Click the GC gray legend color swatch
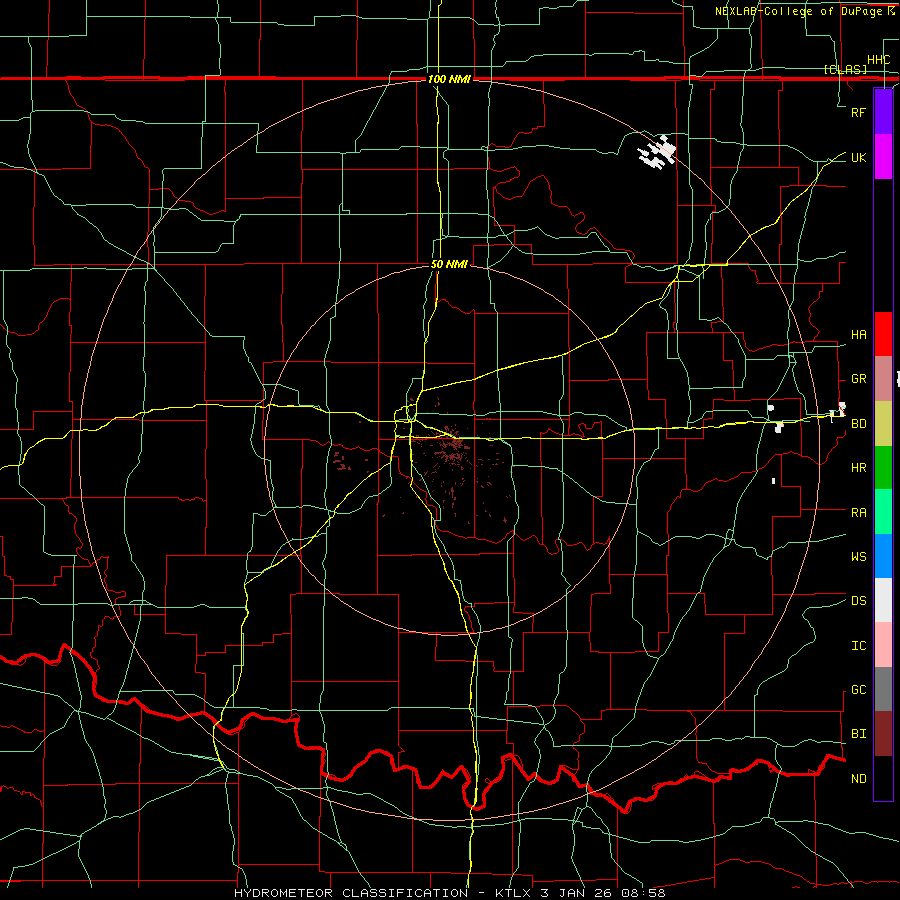This screenshot has height=900, width=900. click(883, 689)
